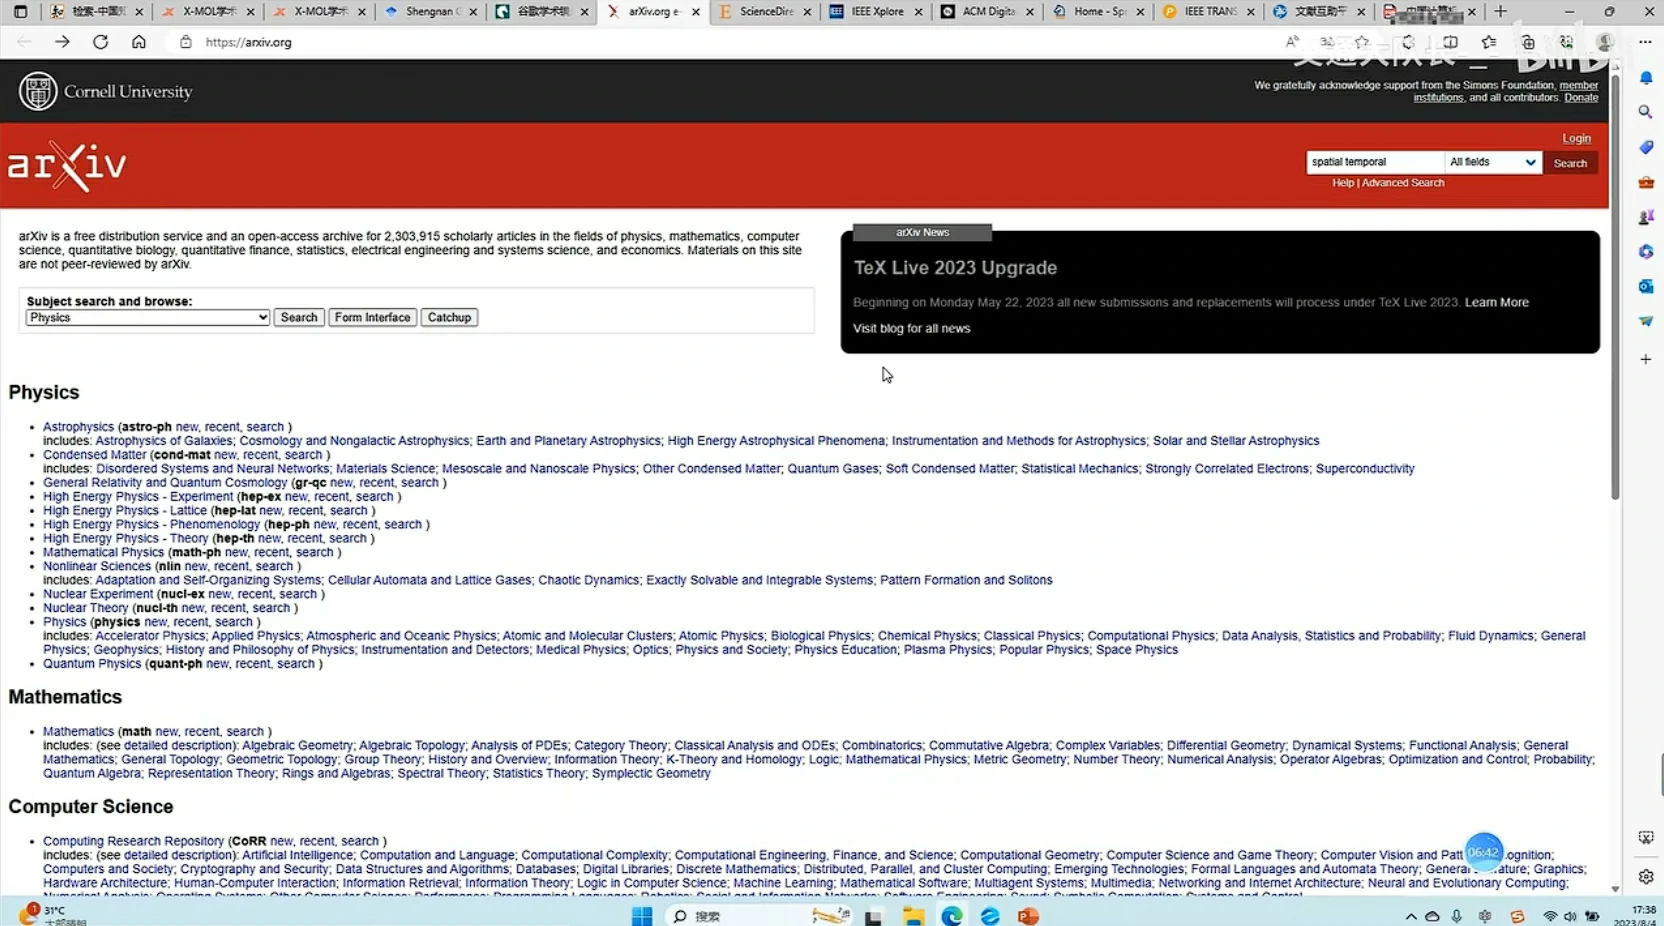Open the Edge sidebar search icon

(1645, 112)
